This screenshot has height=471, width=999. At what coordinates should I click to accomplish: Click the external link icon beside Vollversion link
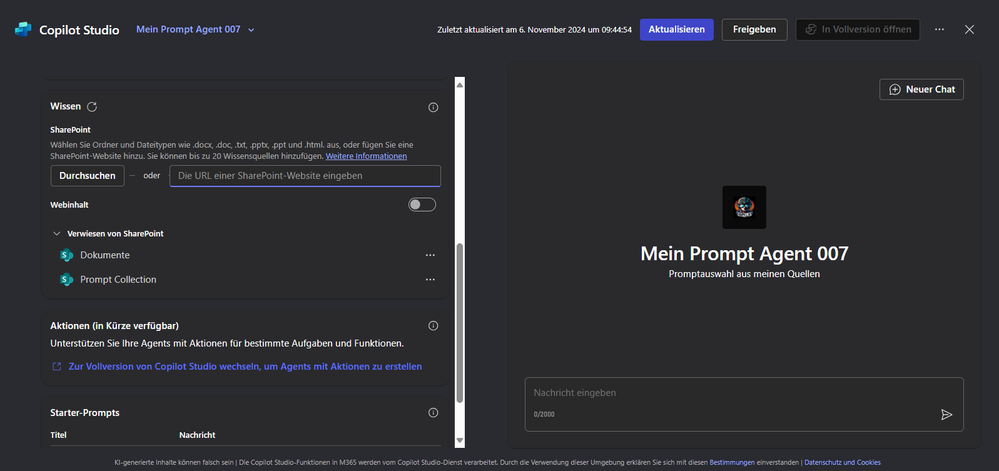pyautogui.click(x=56, y=366)
